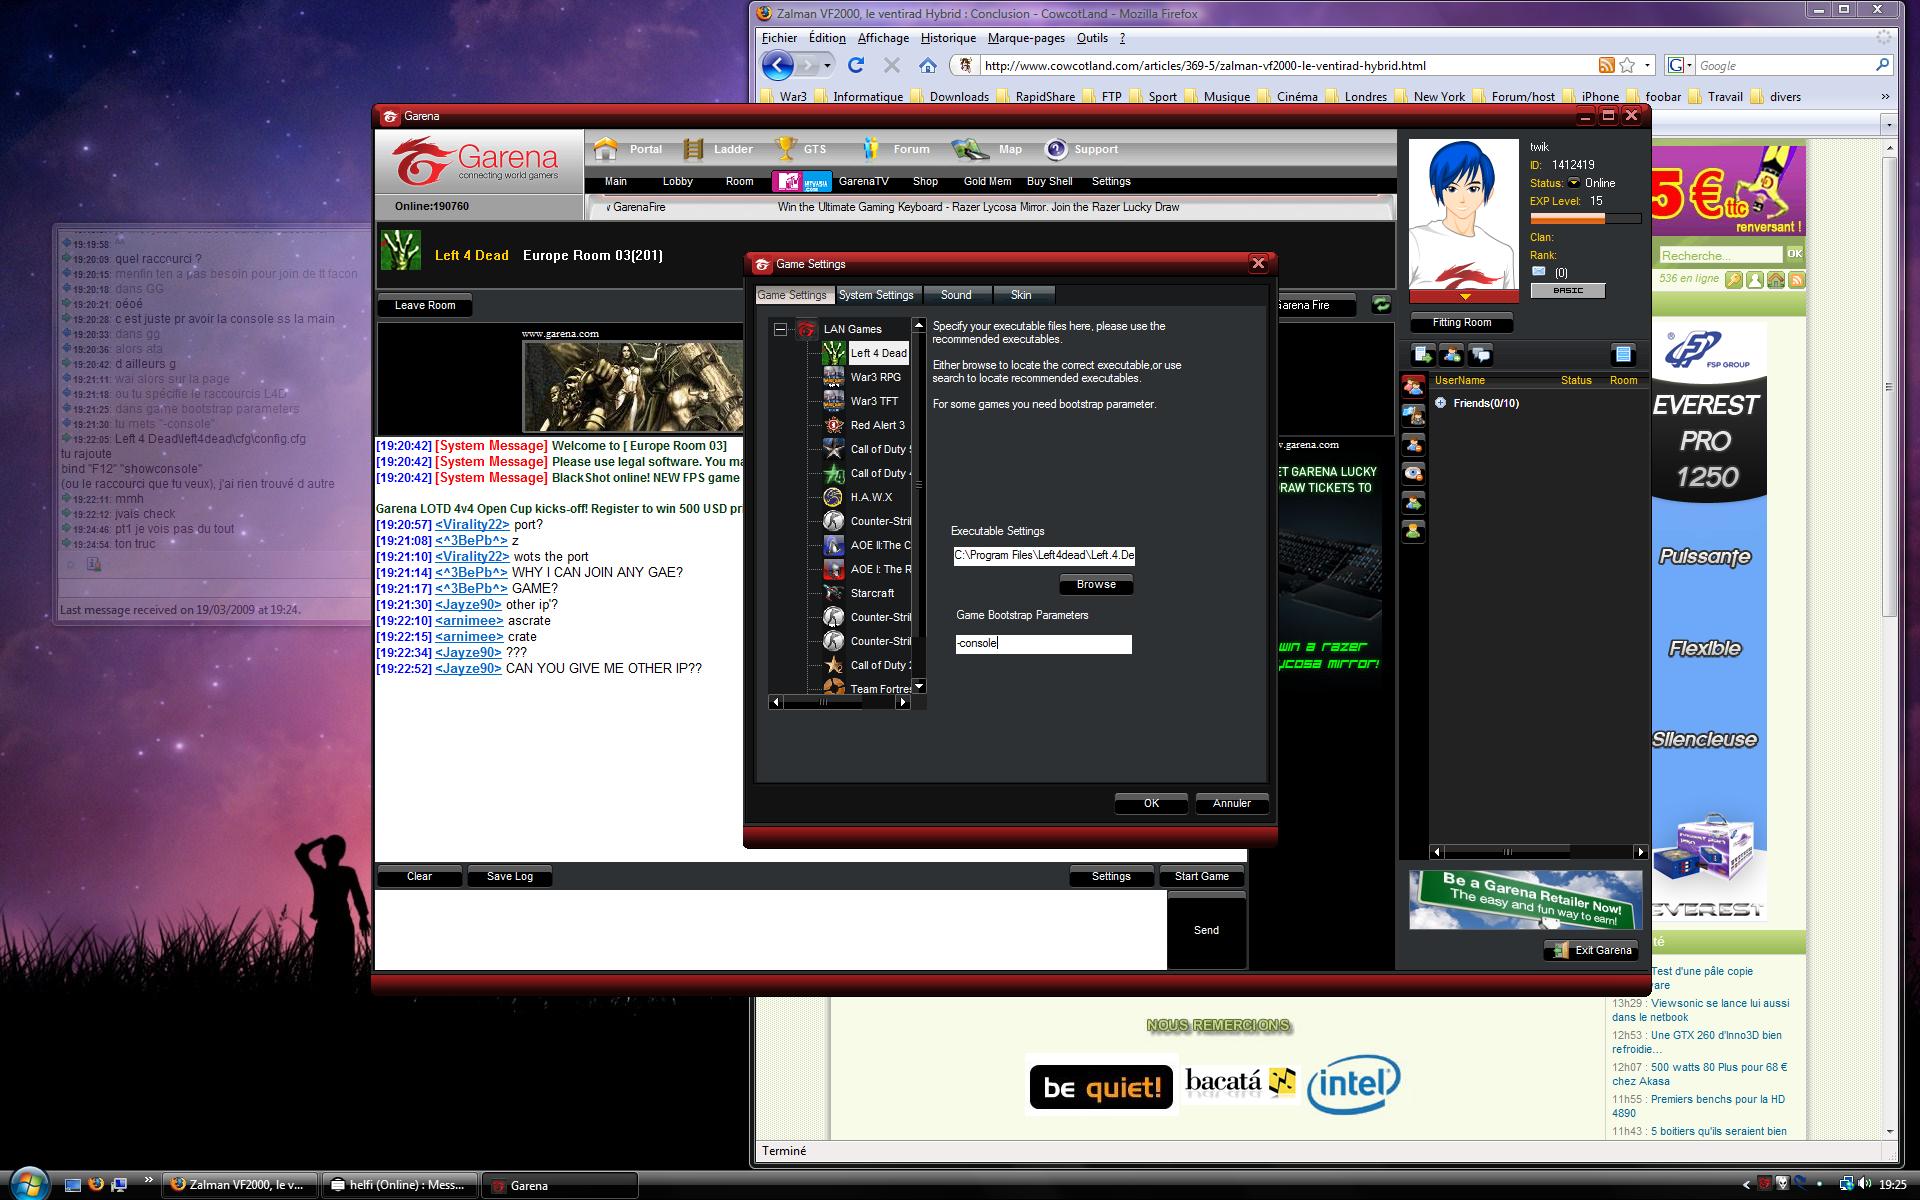The height and width of the screenshot is (1200, 1920).
Task: Open the Google search engine dropdown
Action: [1689, 66]
